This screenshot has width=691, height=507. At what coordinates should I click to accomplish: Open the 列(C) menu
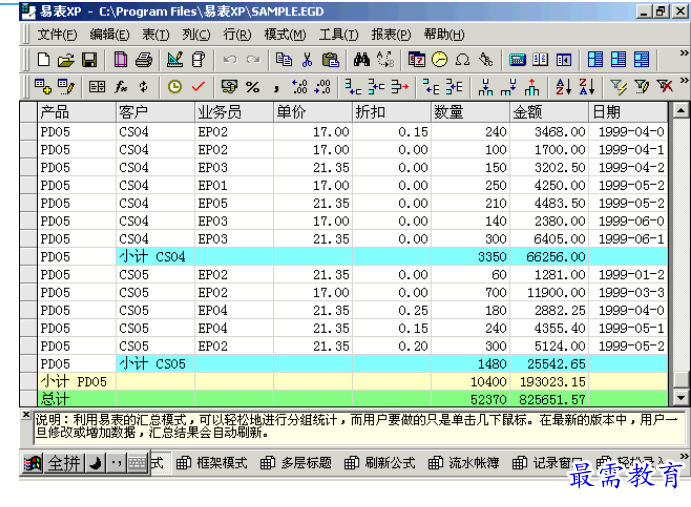[x=196, y=34]
